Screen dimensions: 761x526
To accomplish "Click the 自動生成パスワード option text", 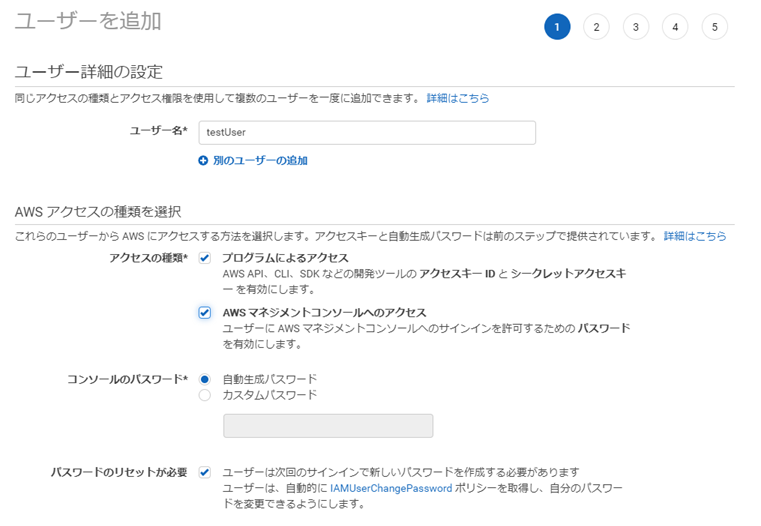I will 270,379.
